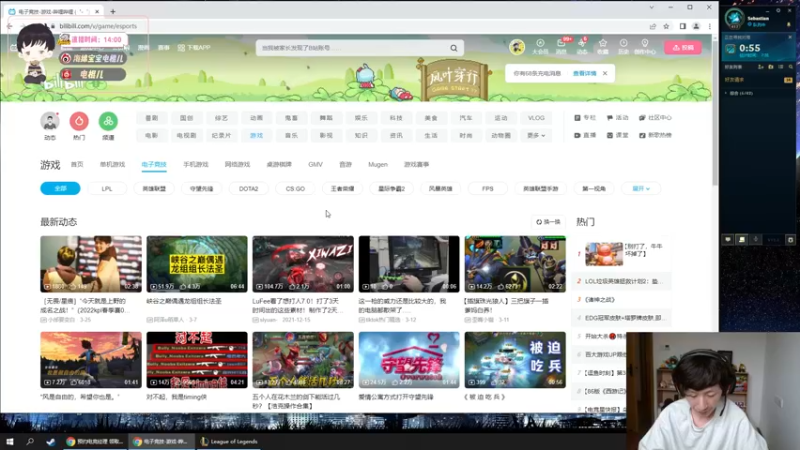Select the 英雄联盟 filter pill
The height and width of the screenshot is (450, 800).
pyautogui.click(x=154, y=189)
